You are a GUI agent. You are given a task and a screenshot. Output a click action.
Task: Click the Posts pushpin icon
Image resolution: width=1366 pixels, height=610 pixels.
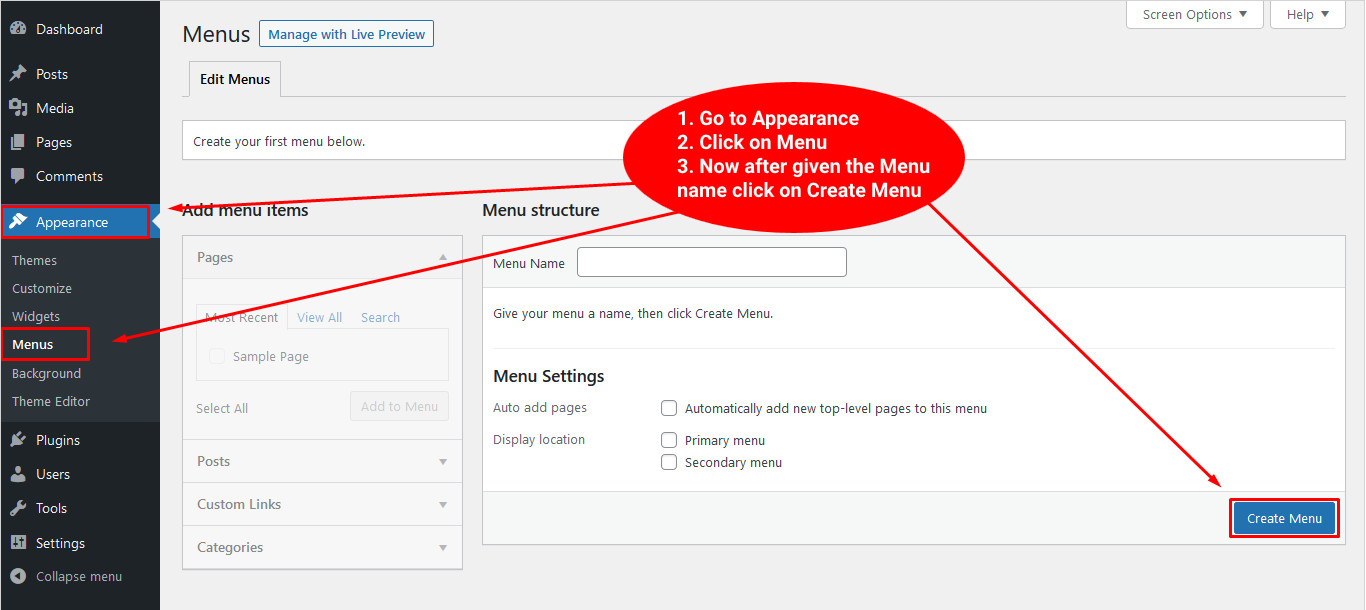pos(18,74)
